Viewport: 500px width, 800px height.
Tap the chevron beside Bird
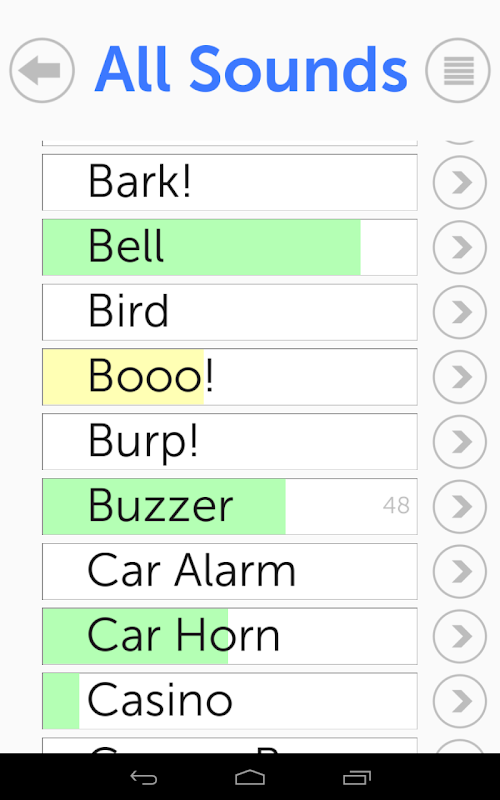point(460,312)
